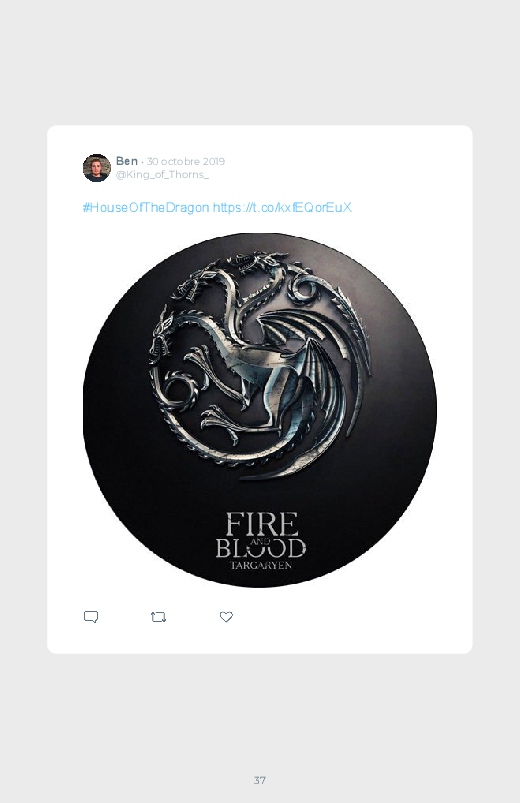This screenshot has width=520, height=803.
Task: Click the reply speech bubble icon
Action: click(x=91, y=617)
